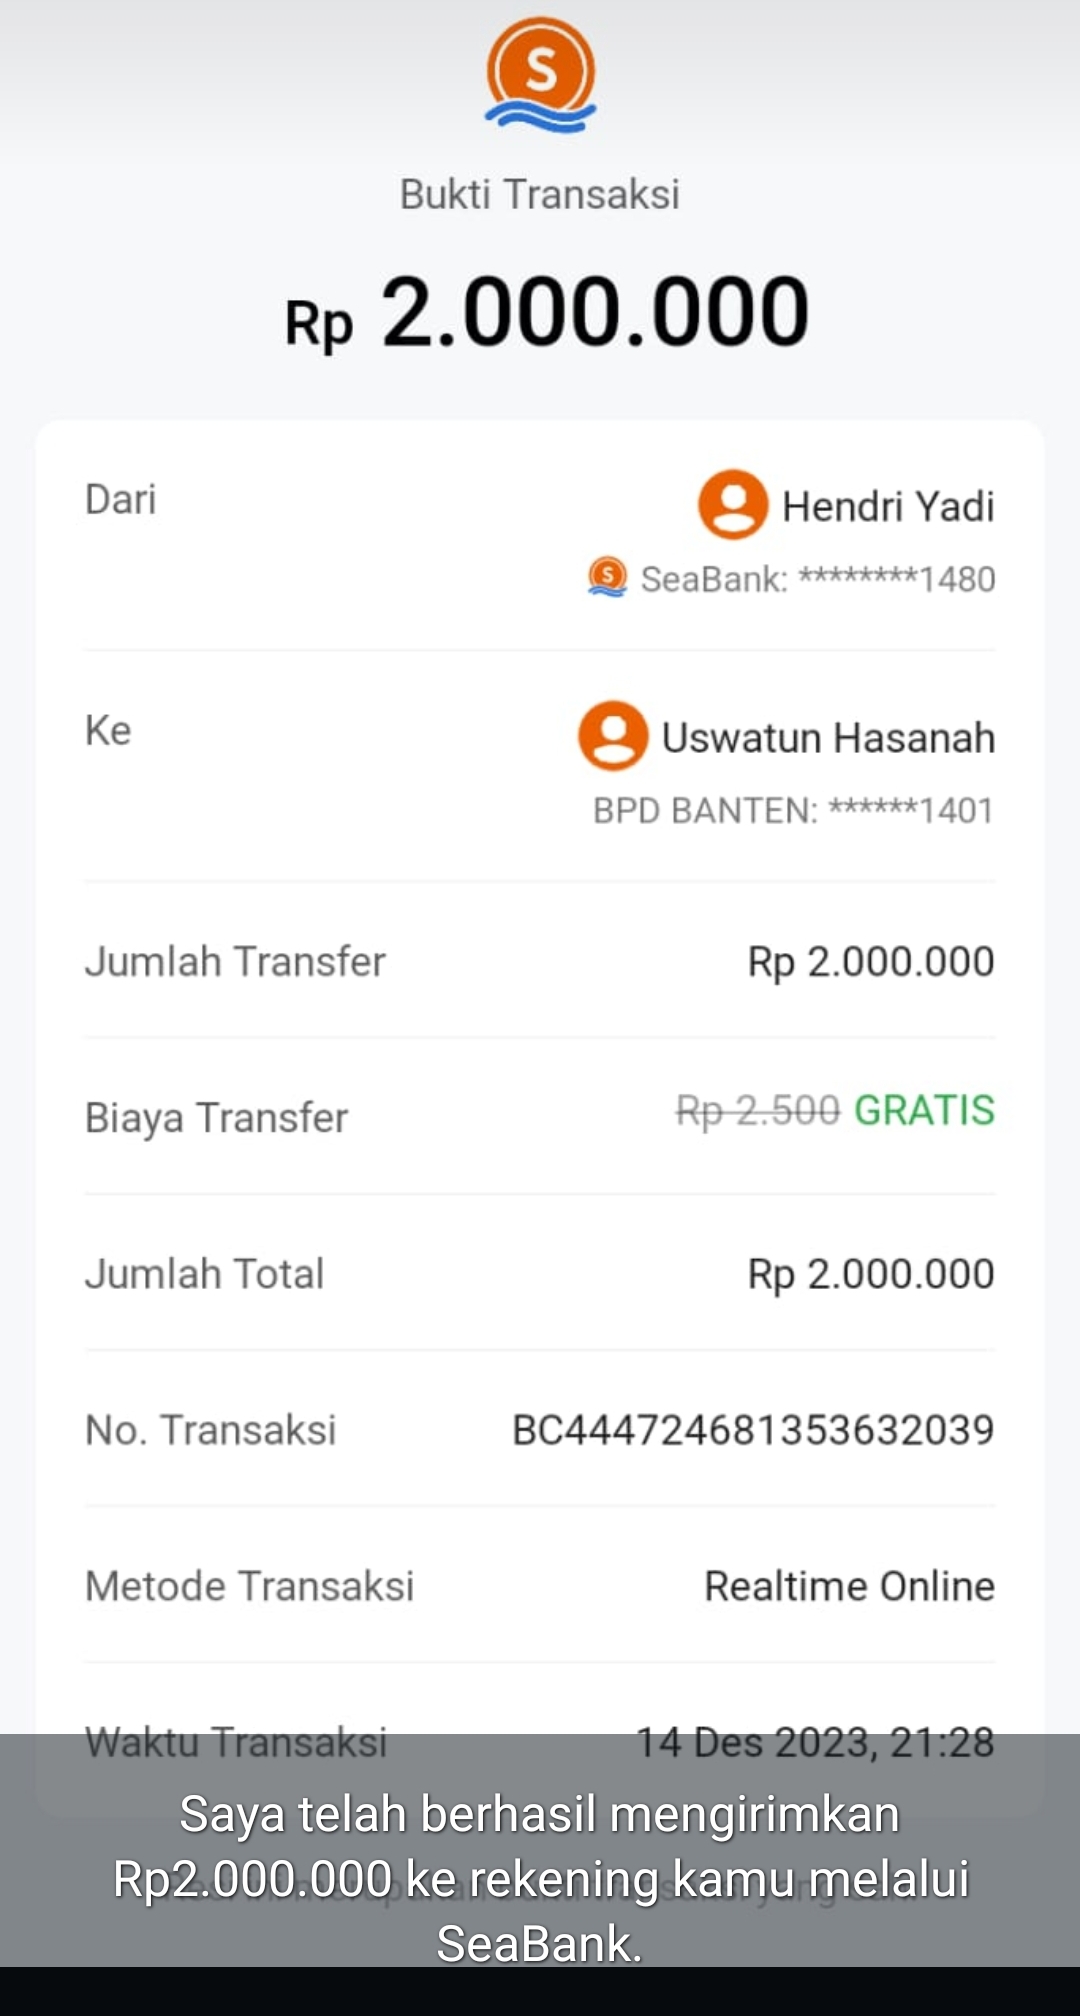Screen dimensions: 1080x2016
Task: Tap the Bukti Transaksi title
Action: pyautogui.click(x=540, y=194)
